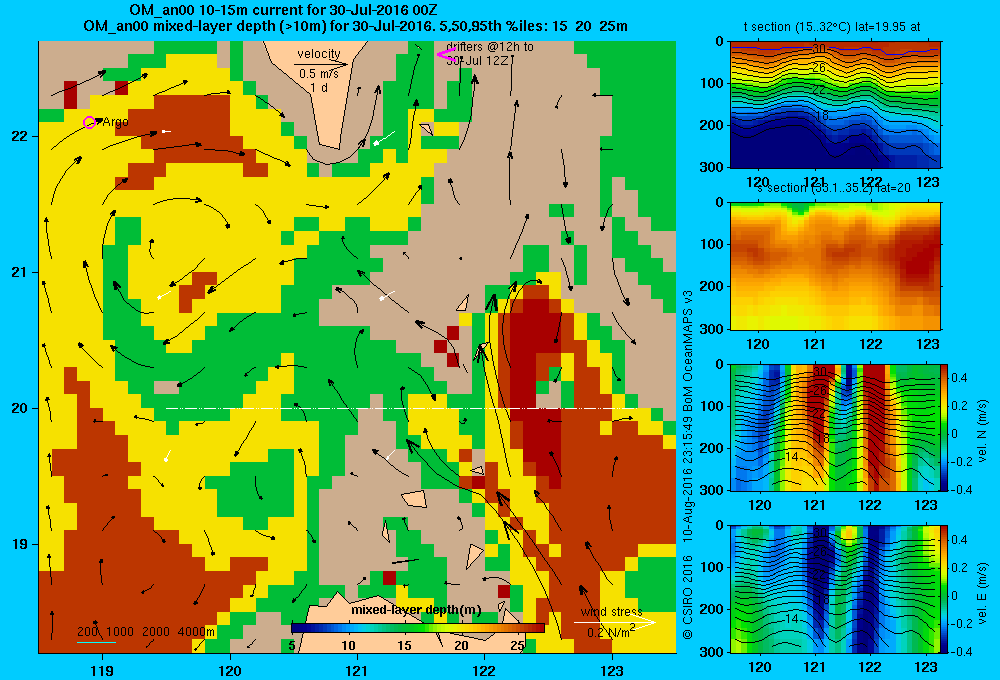The height and width of the screenshot is (680, 1000).
Task: Open the salinity section panel
Action: [x=835, y=266]
